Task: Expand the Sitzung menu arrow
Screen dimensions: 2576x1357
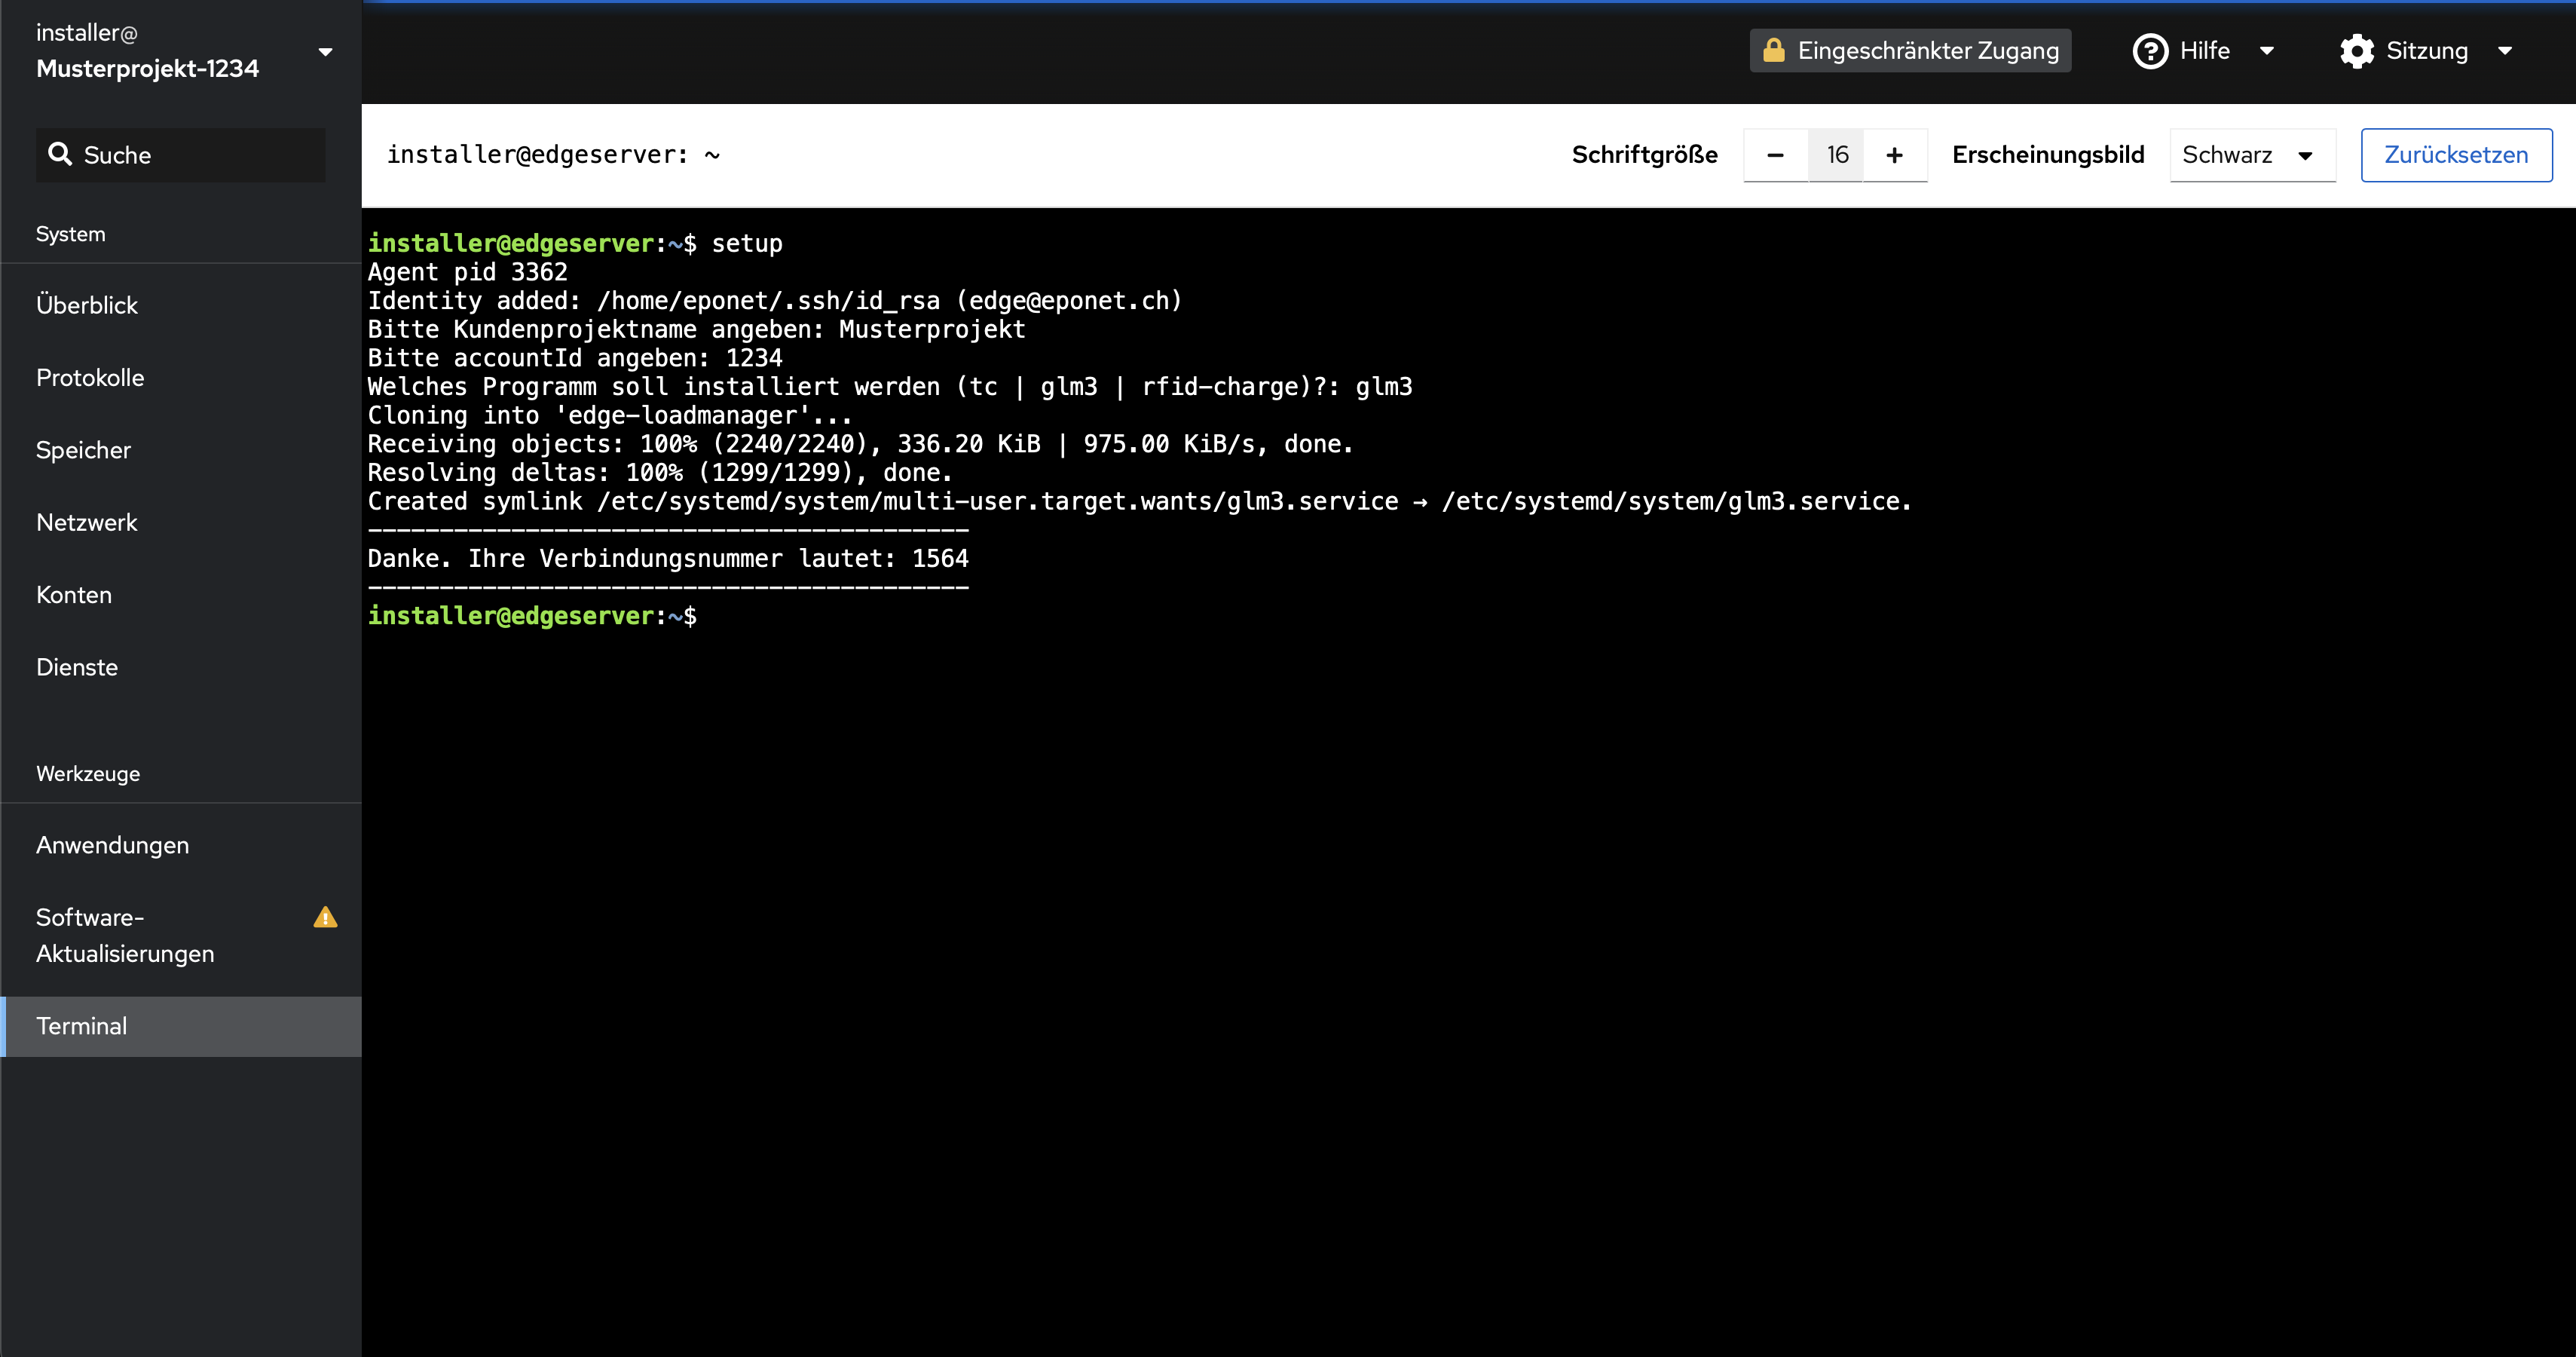Action: click(2505, 51)
